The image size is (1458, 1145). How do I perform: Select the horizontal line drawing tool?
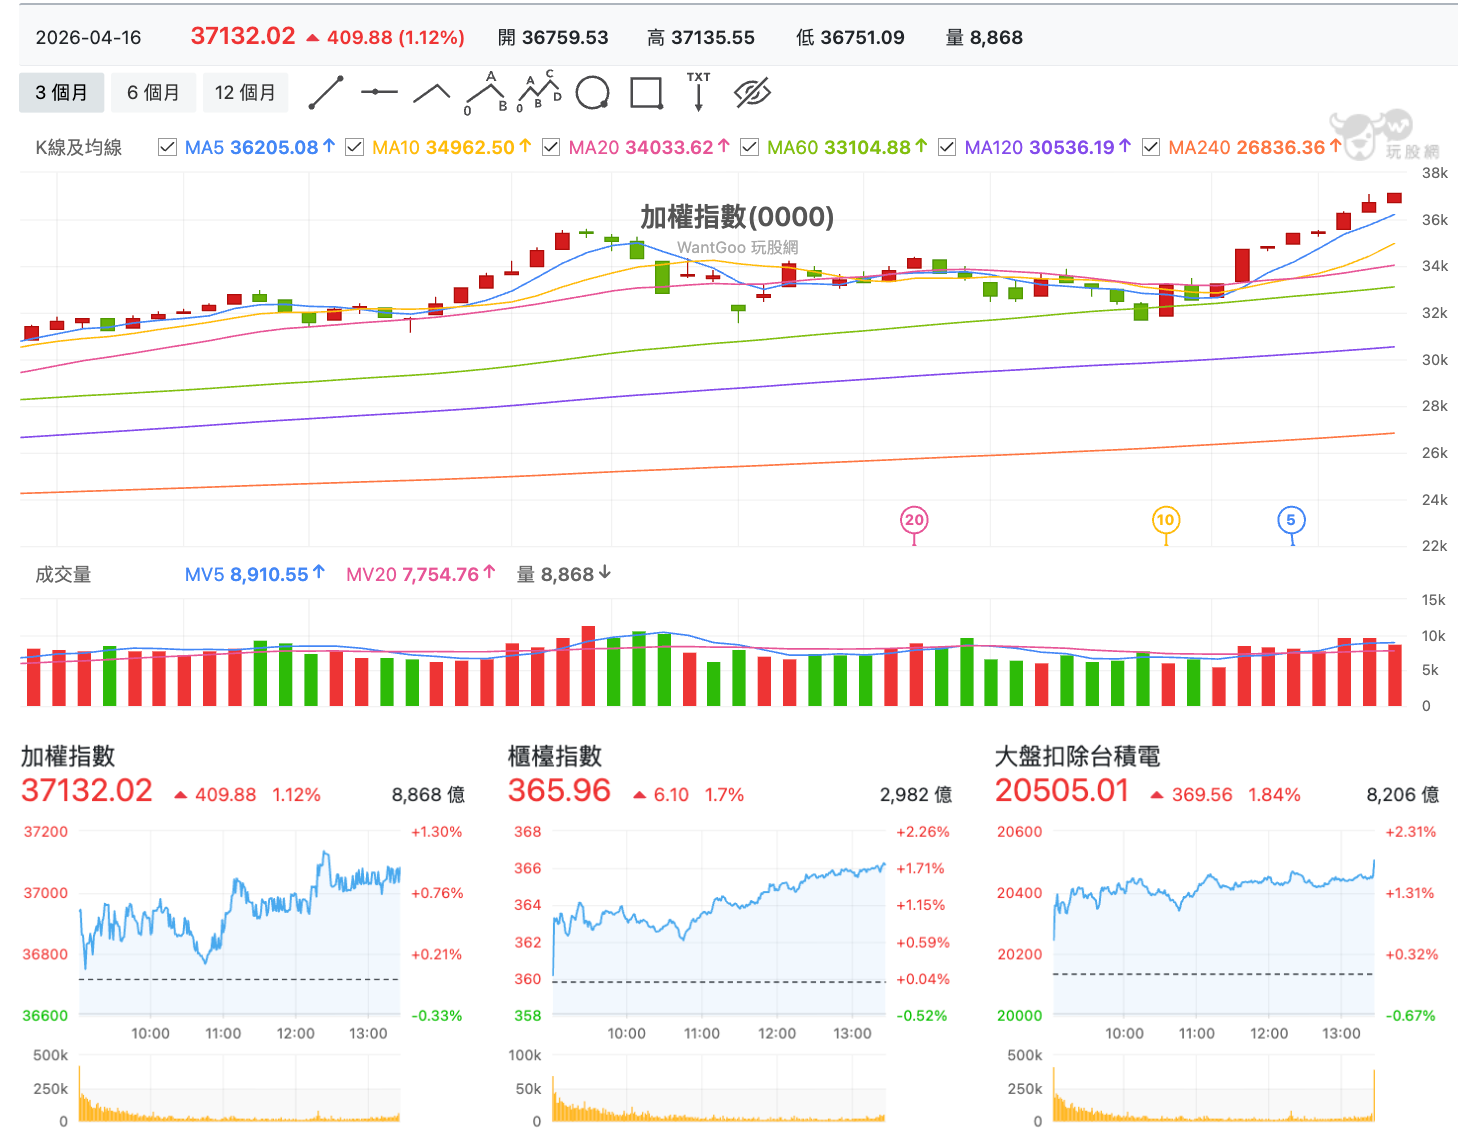click(379, 92)
